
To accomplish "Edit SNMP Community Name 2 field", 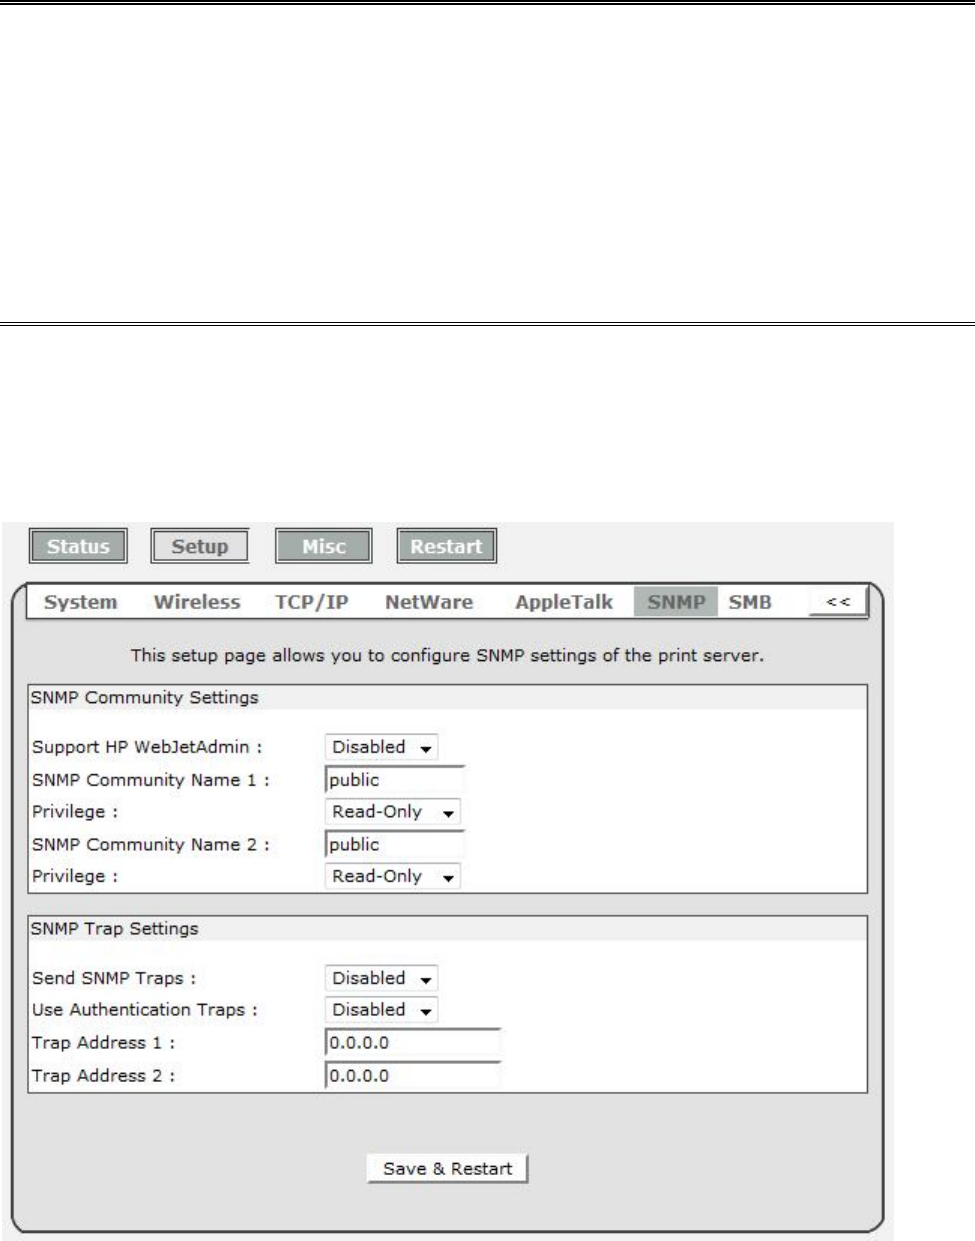I will click(396, 844).
